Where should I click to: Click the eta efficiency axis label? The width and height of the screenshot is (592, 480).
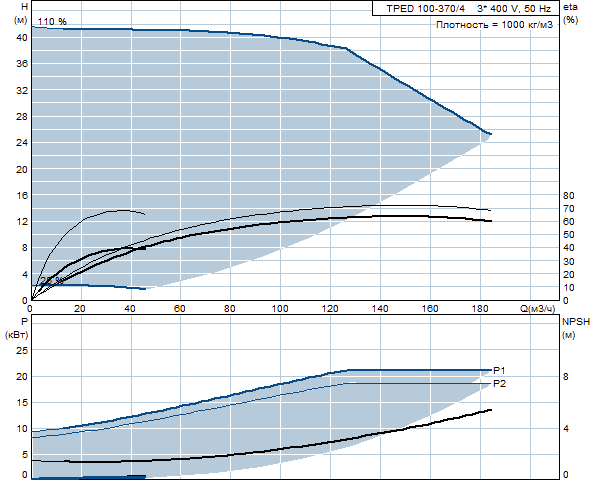click(570, 7)
